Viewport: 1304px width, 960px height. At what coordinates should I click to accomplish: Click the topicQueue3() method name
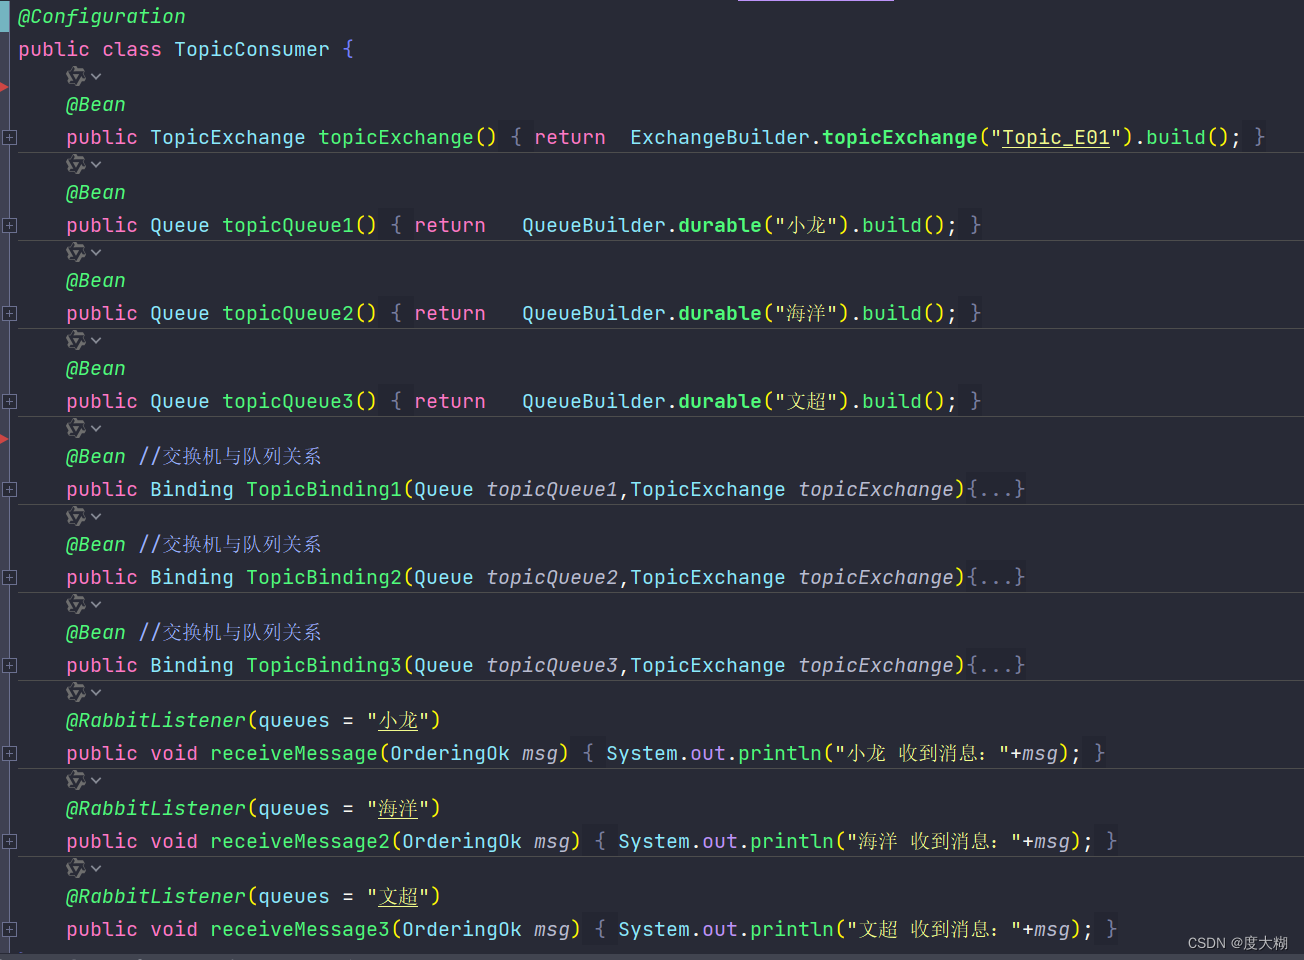(x=288, y=401)
